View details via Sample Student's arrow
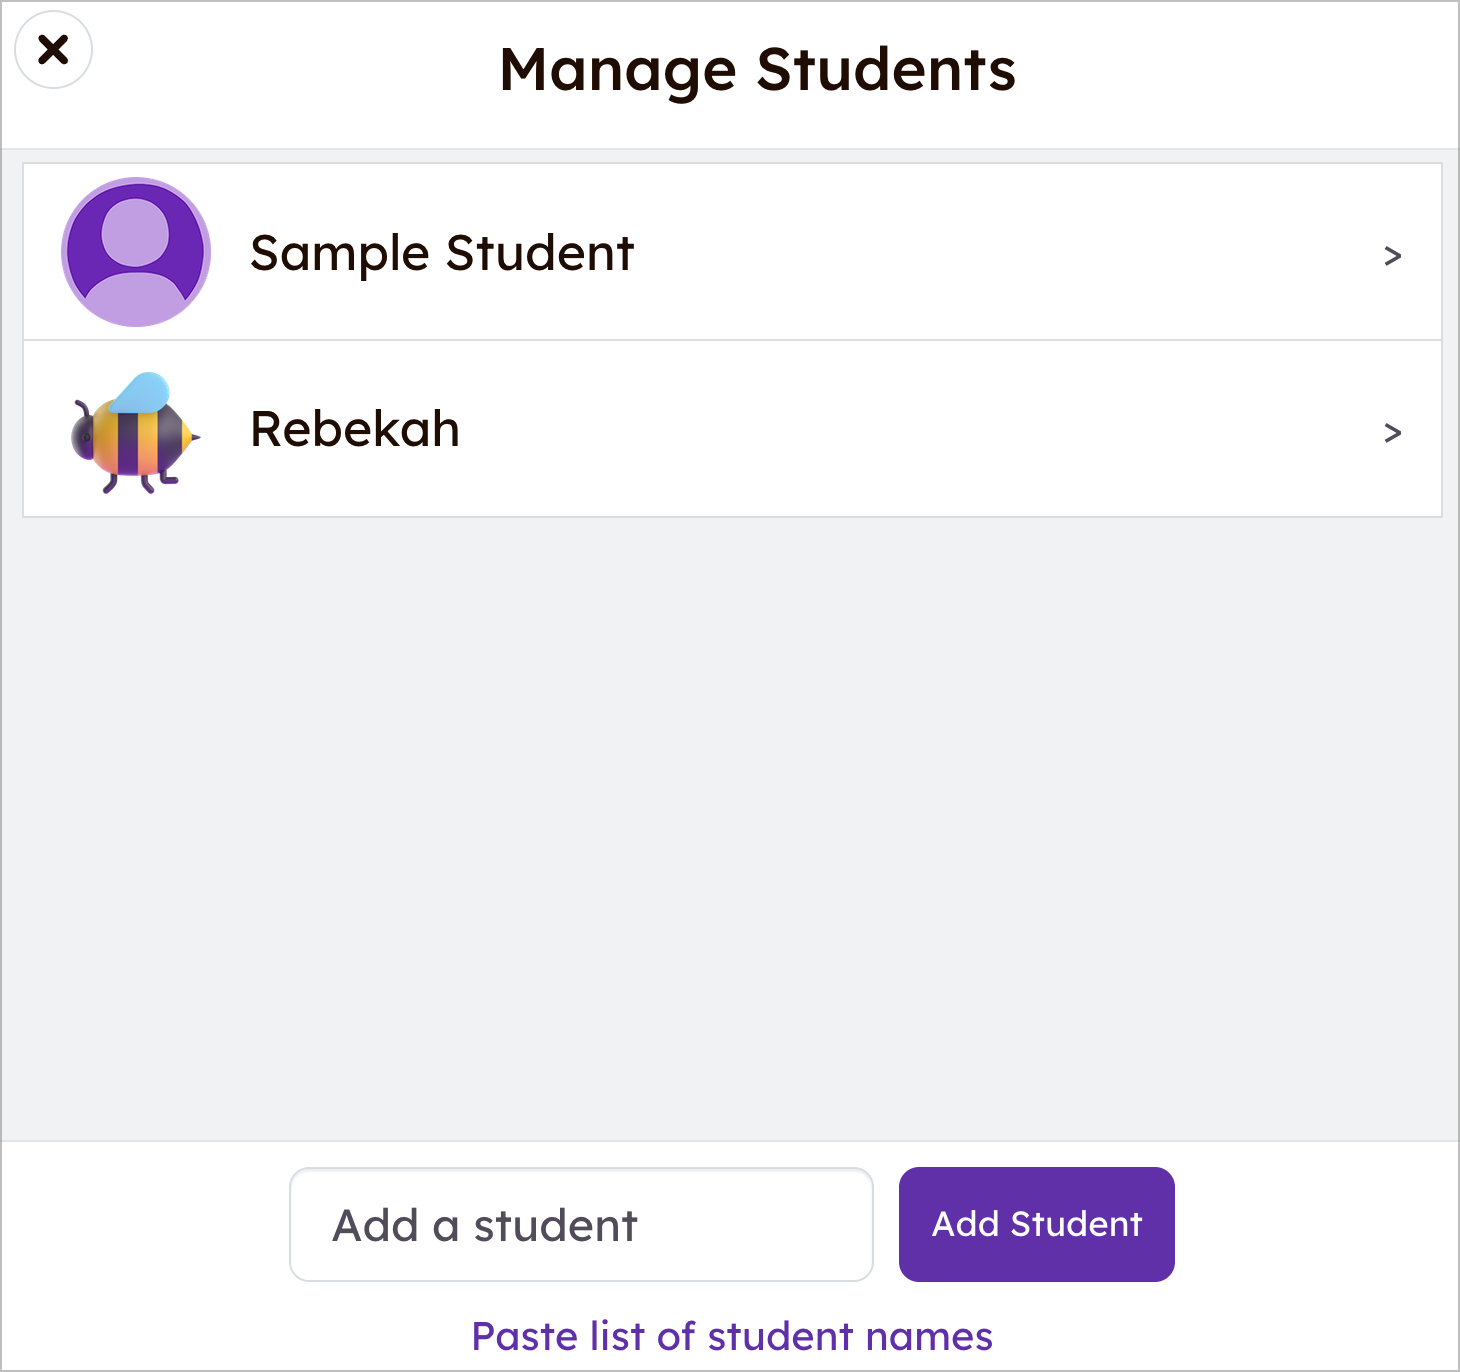Screen dimensions: 1460x1372 tap(1392, 256)
